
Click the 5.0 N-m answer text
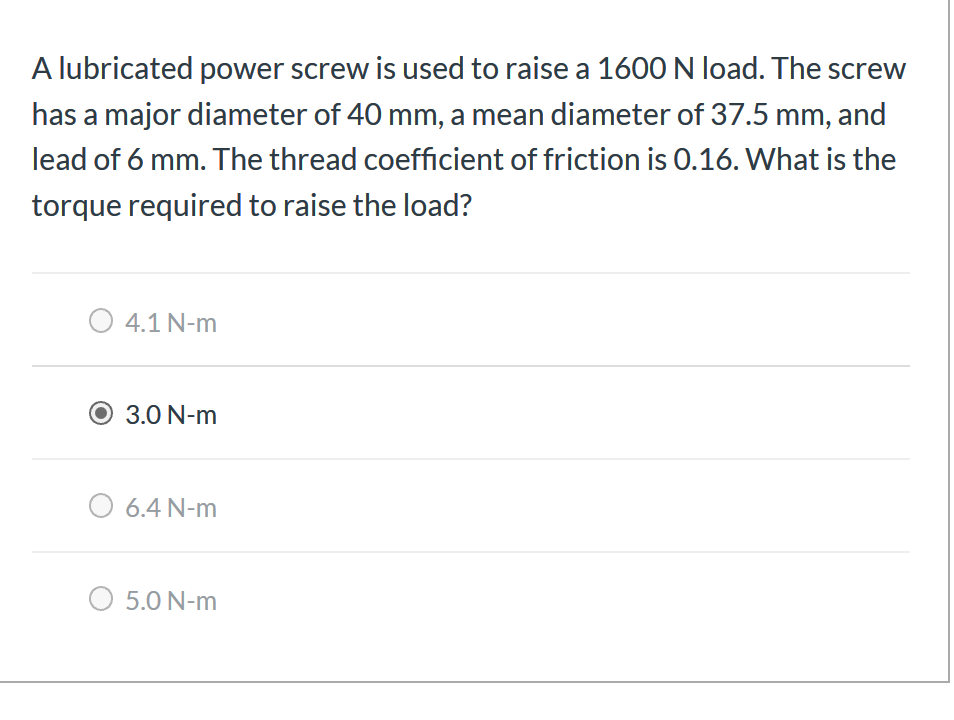[171, 600]
